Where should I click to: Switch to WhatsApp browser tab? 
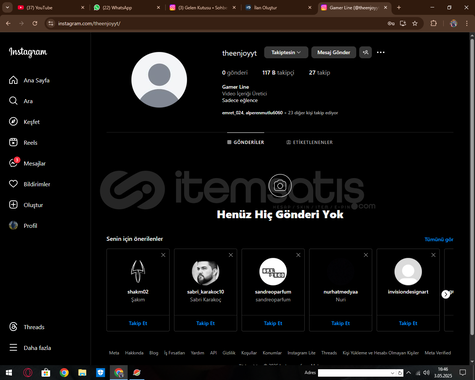coord(127,7)
